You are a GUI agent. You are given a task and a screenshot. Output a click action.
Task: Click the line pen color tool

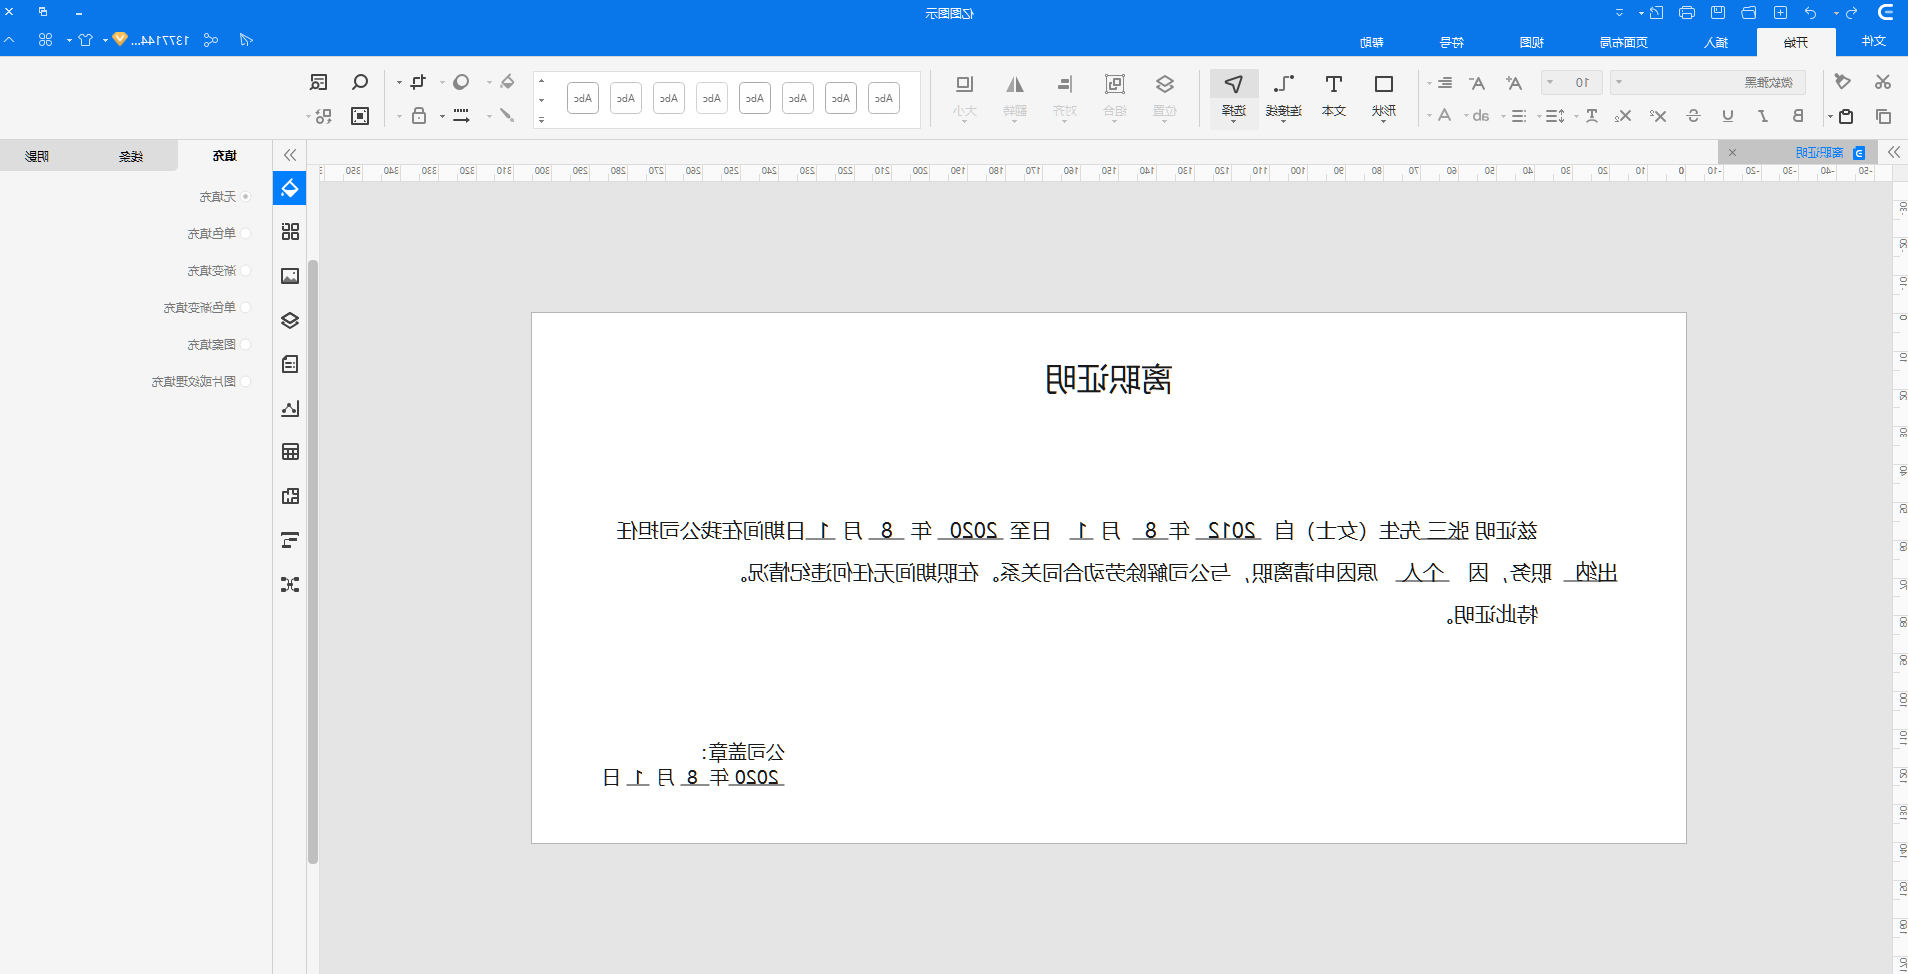click(507, 116)
